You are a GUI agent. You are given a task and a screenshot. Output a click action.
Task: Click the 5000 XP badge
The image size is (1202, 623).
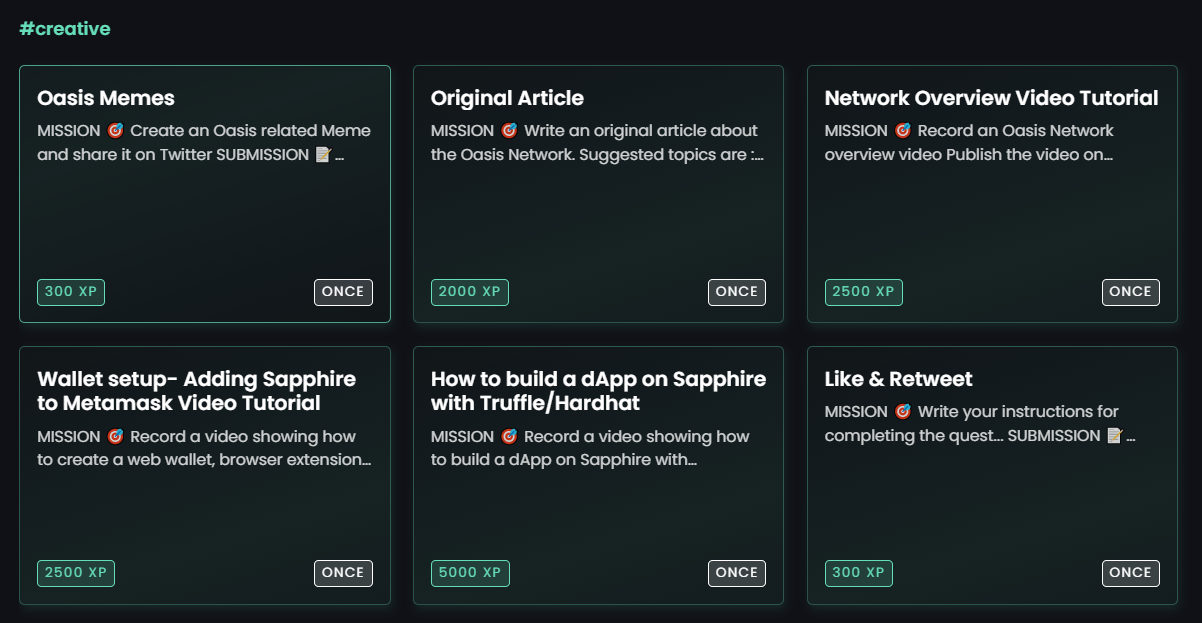470,573
